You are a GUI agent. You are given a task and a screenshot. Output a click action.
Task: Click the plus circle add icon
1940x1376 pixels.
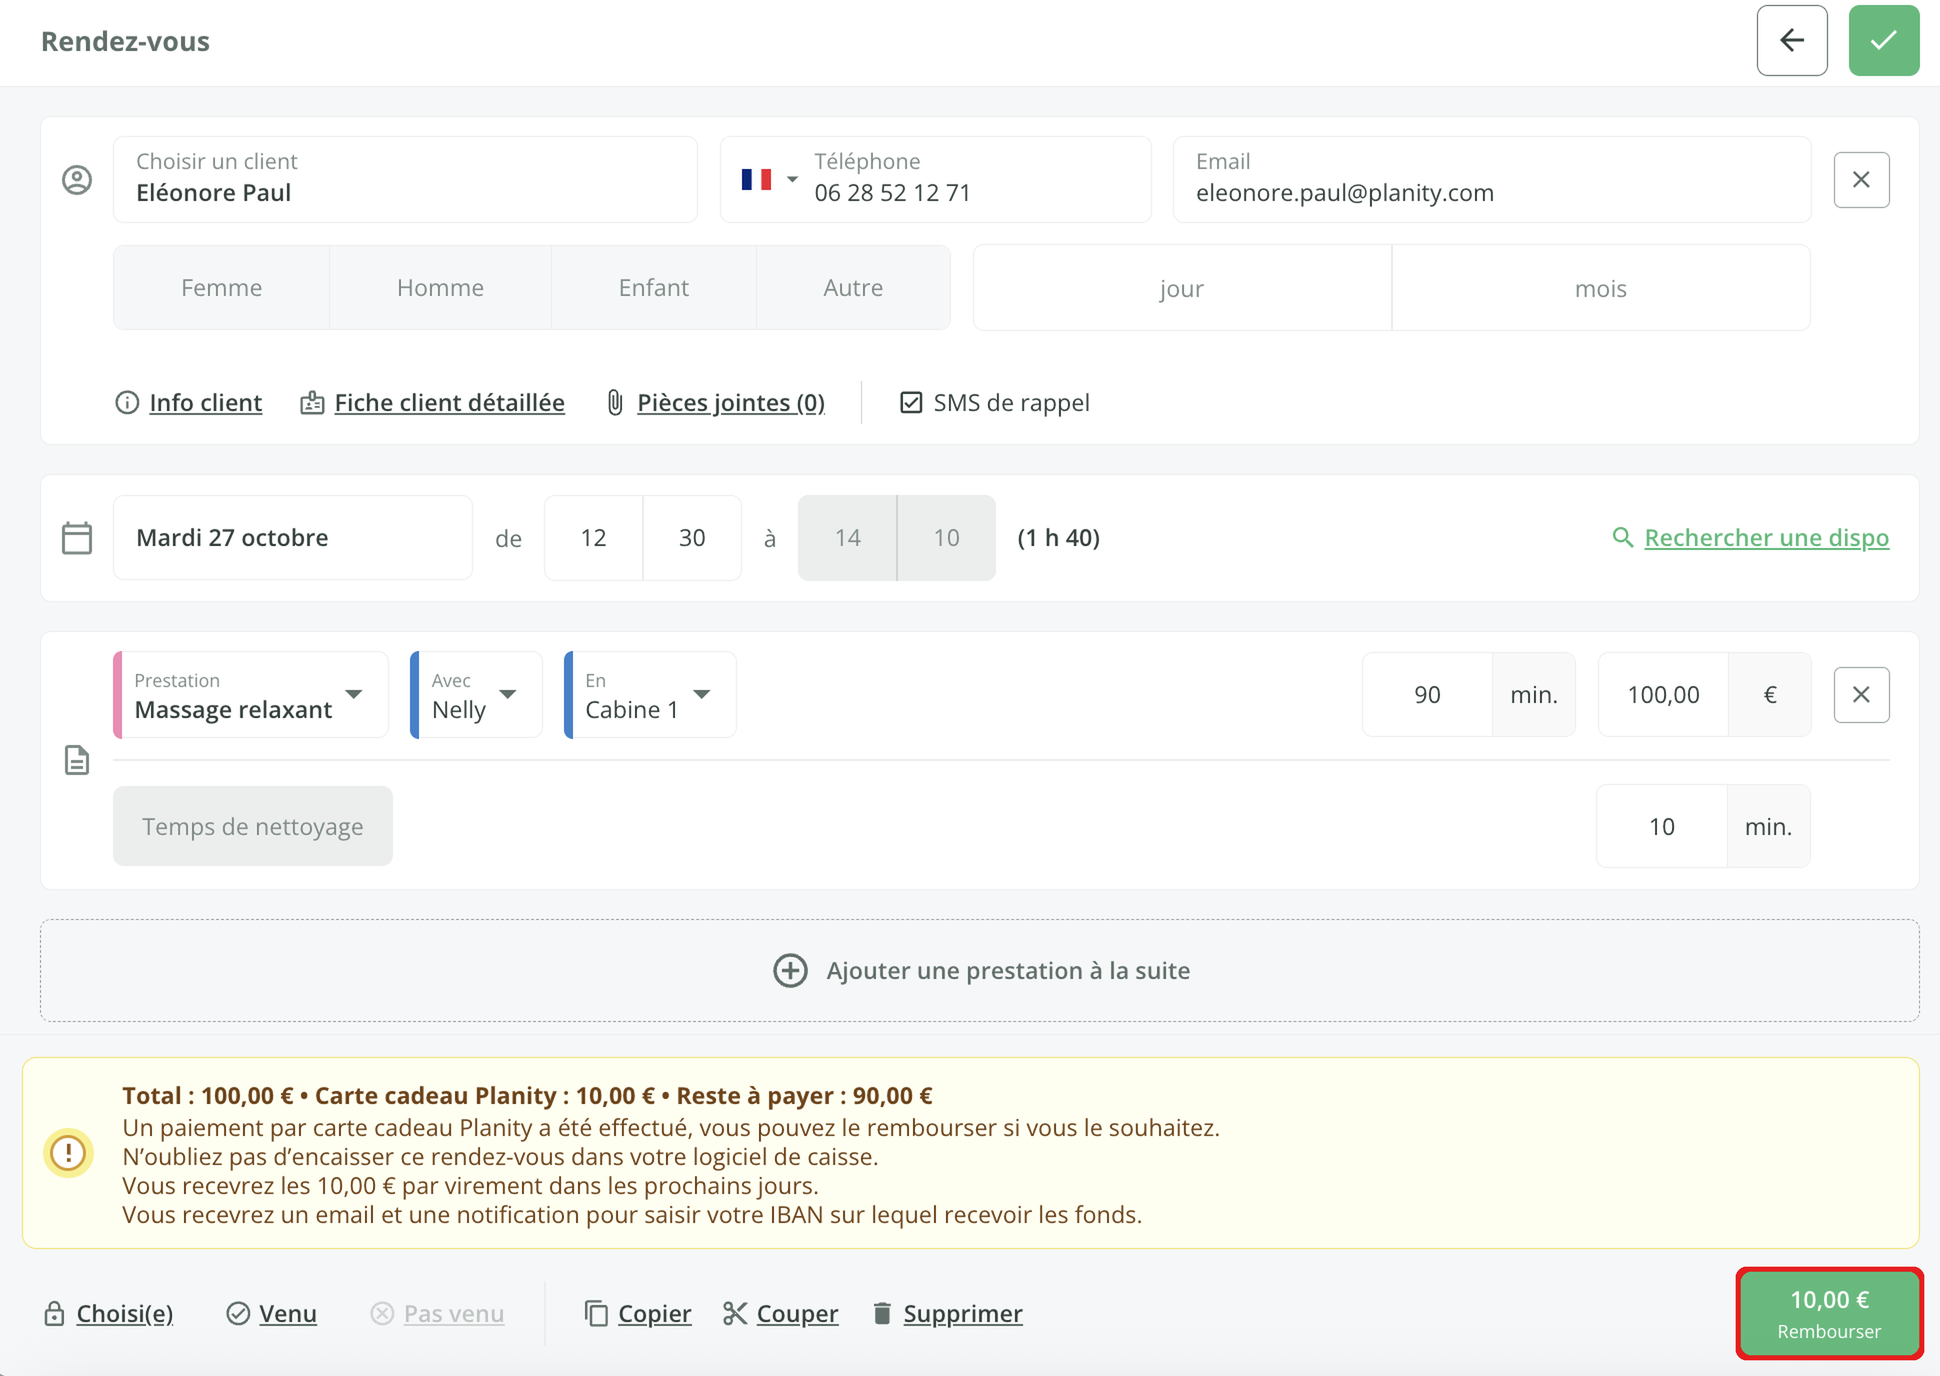[790, 970]
